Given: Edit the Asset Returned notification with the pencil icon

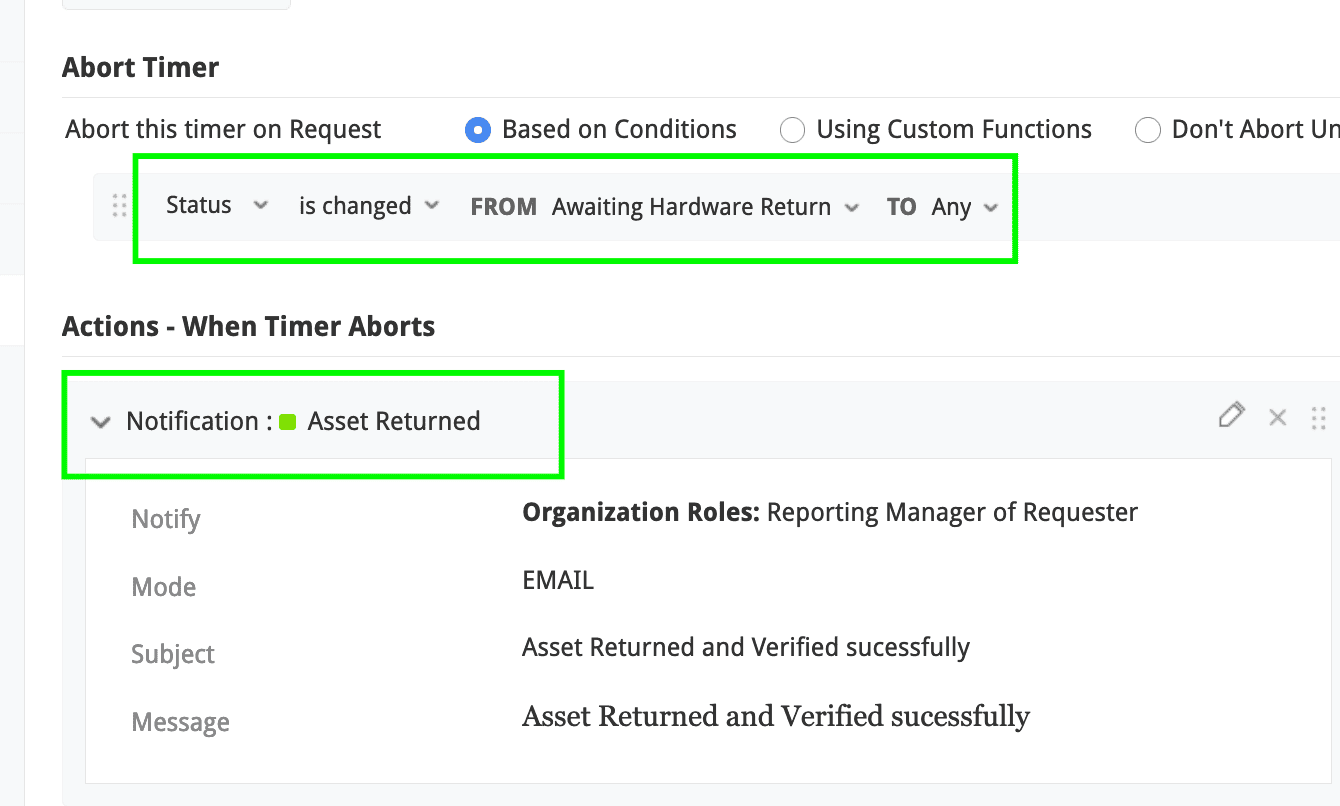Looking at the screenshot, I should tap(1232, 415).
